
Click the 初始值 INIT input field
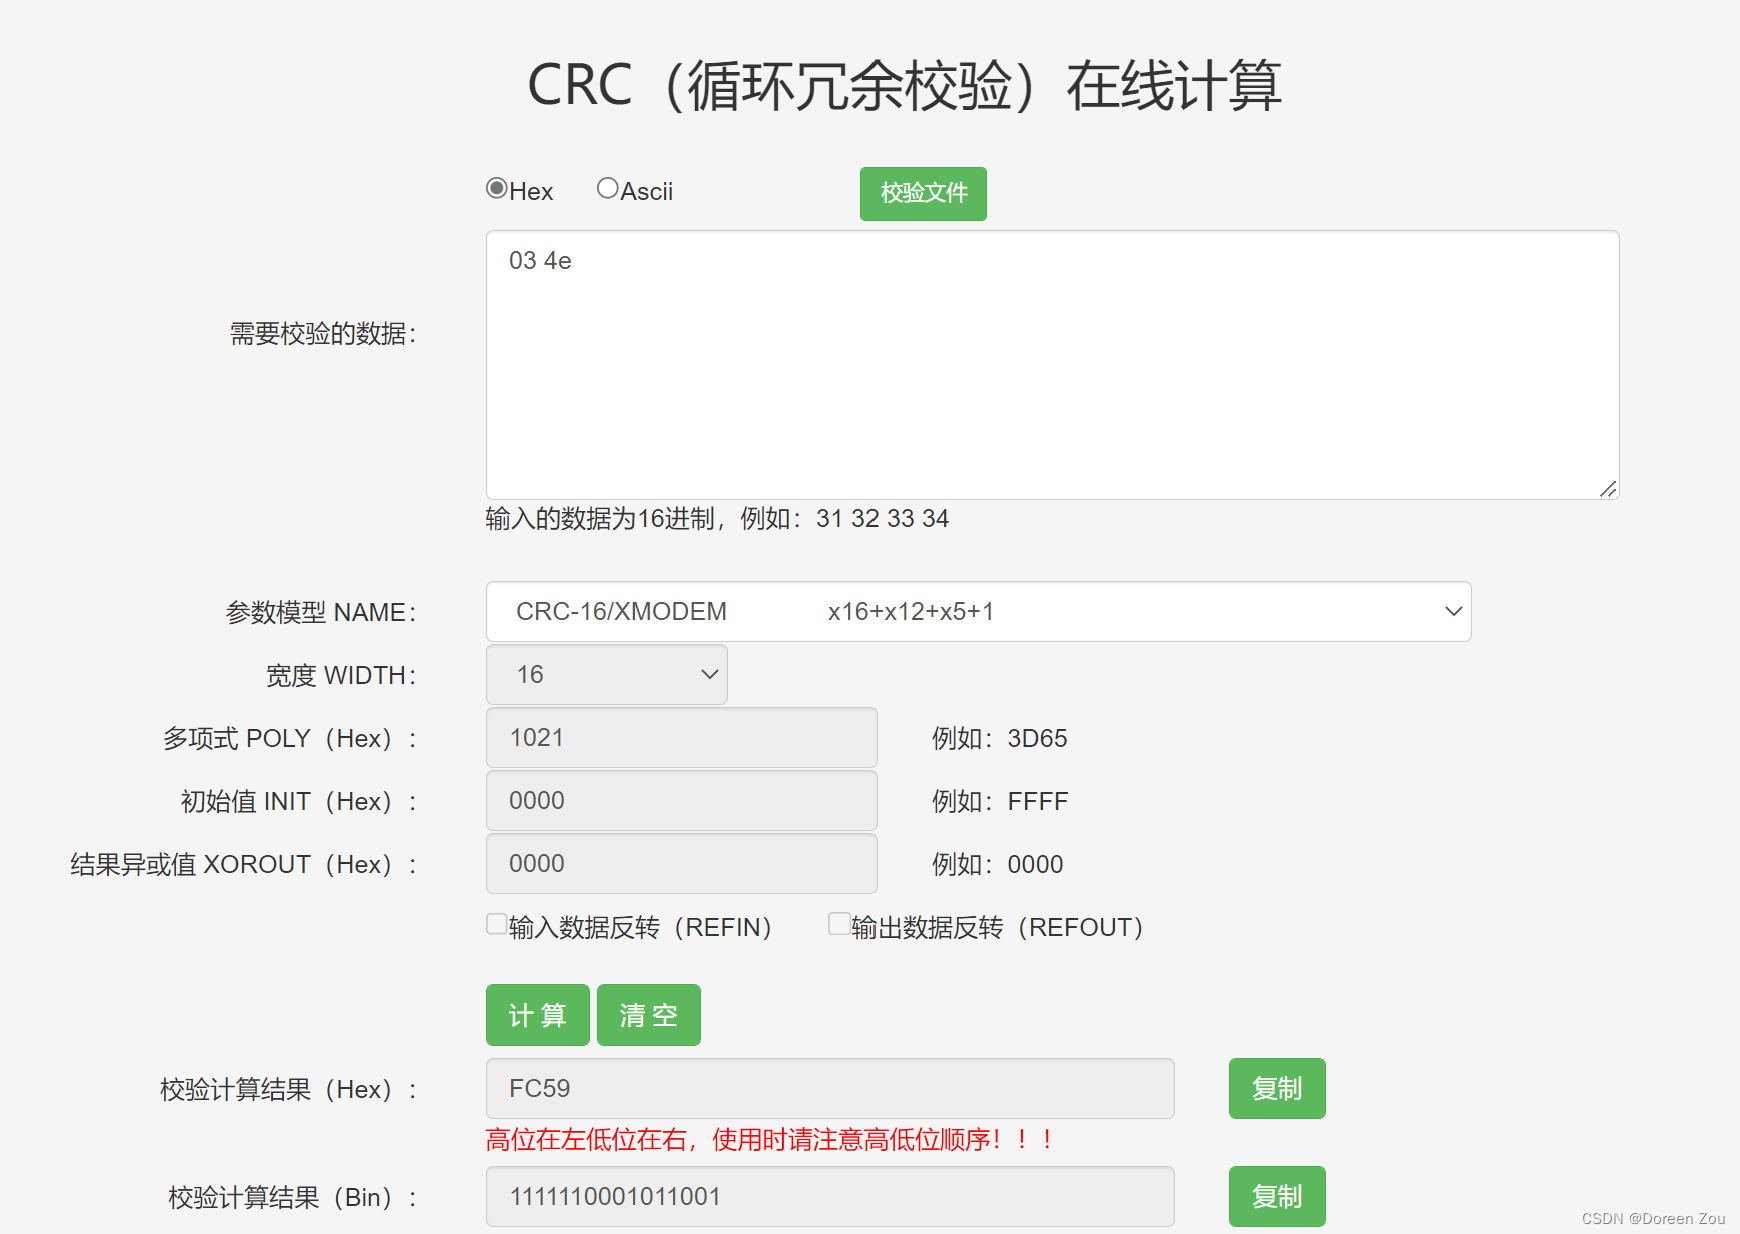point(681,800)
